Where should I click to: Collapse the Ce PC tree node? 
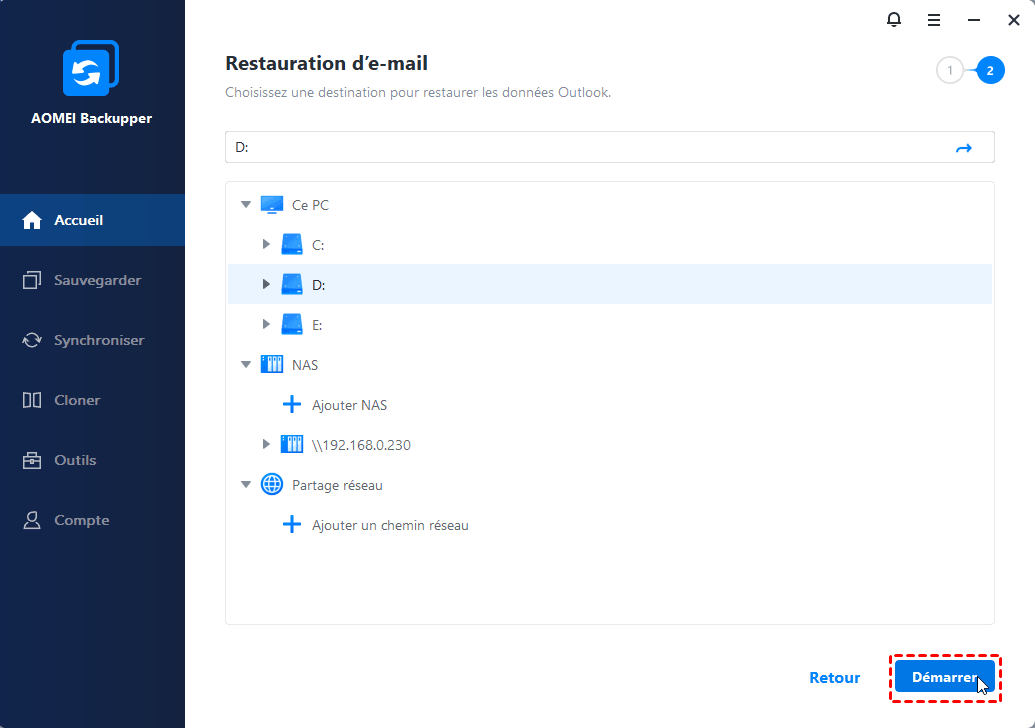246,205
